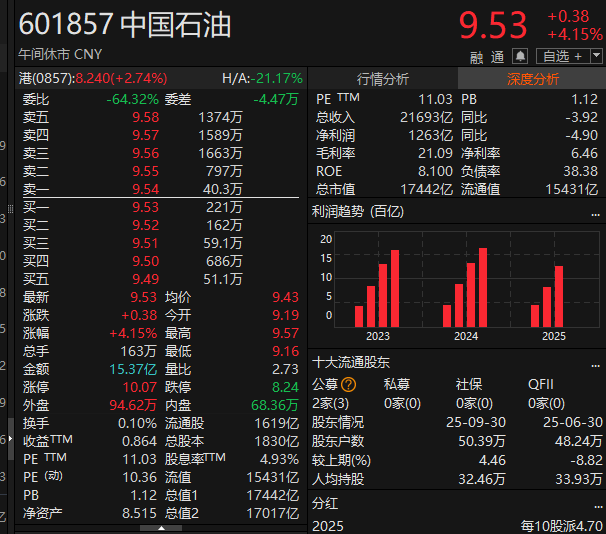Click the price alert bell icon
Viewport: 606px width, 534px height.
pyautogui.click(x=520, y=56)
